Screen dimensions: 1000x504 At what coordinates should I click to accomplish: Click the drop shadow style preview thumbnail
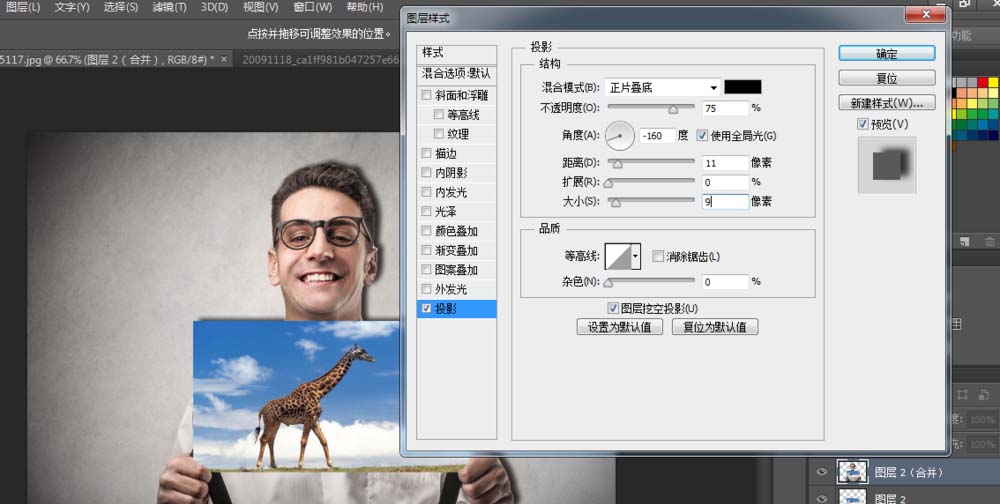(886, 165)
